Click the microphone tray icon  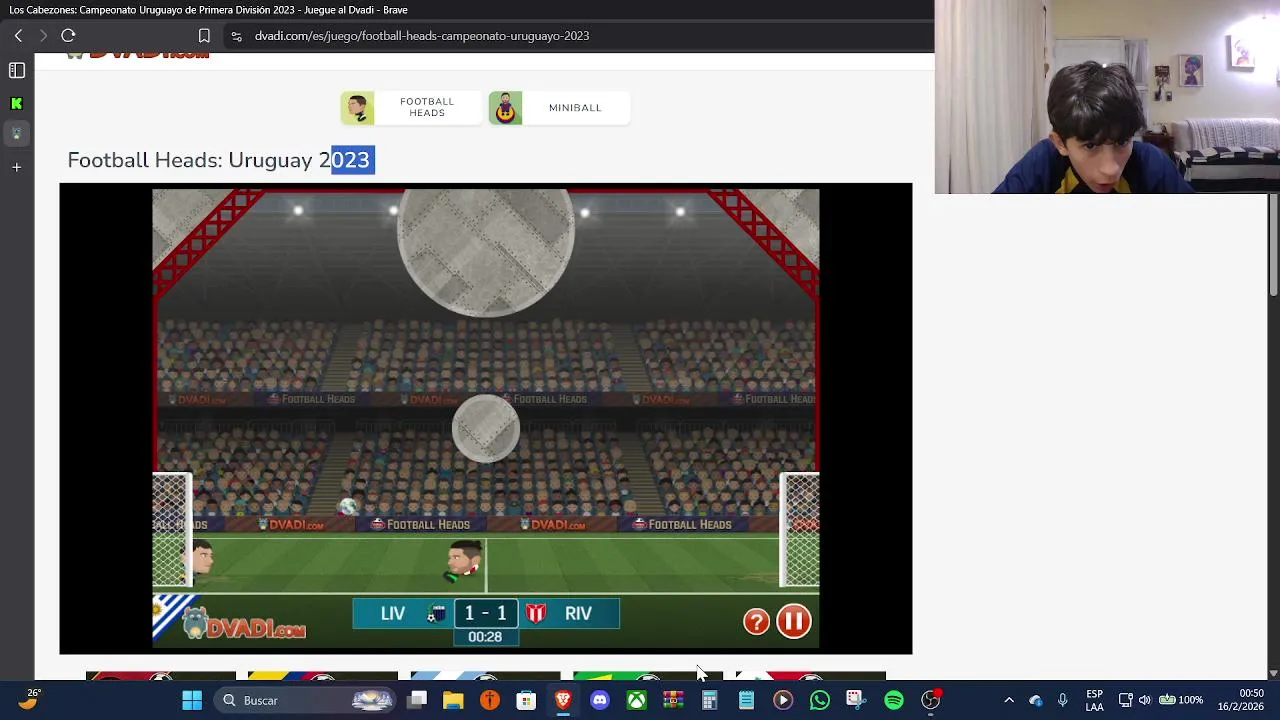[1062, 700]
